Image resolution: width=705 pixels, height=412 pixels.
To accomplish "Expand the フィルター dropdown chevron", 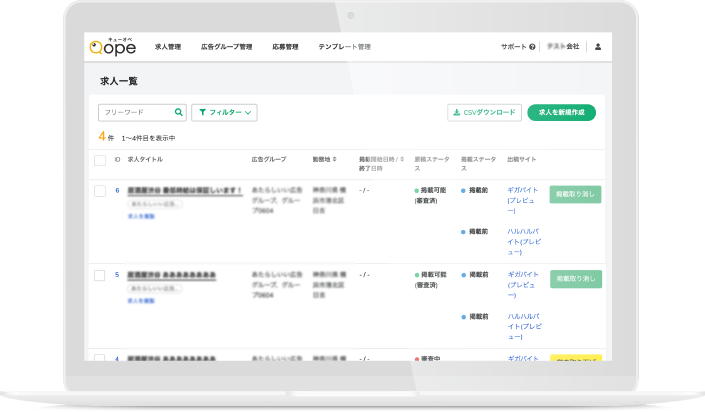I will pyautogui.click(x=248, y=113).
